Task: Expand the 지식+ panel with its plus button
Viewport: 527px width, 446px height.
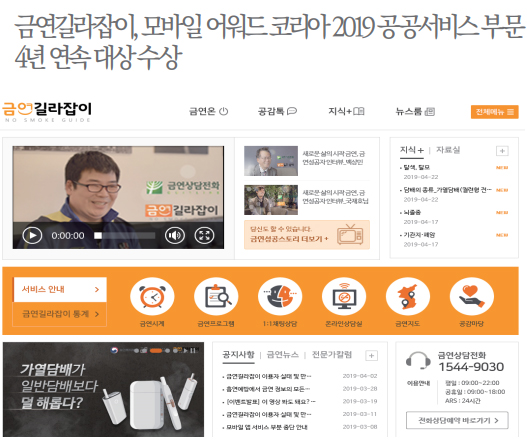Action: pos(502,151)
